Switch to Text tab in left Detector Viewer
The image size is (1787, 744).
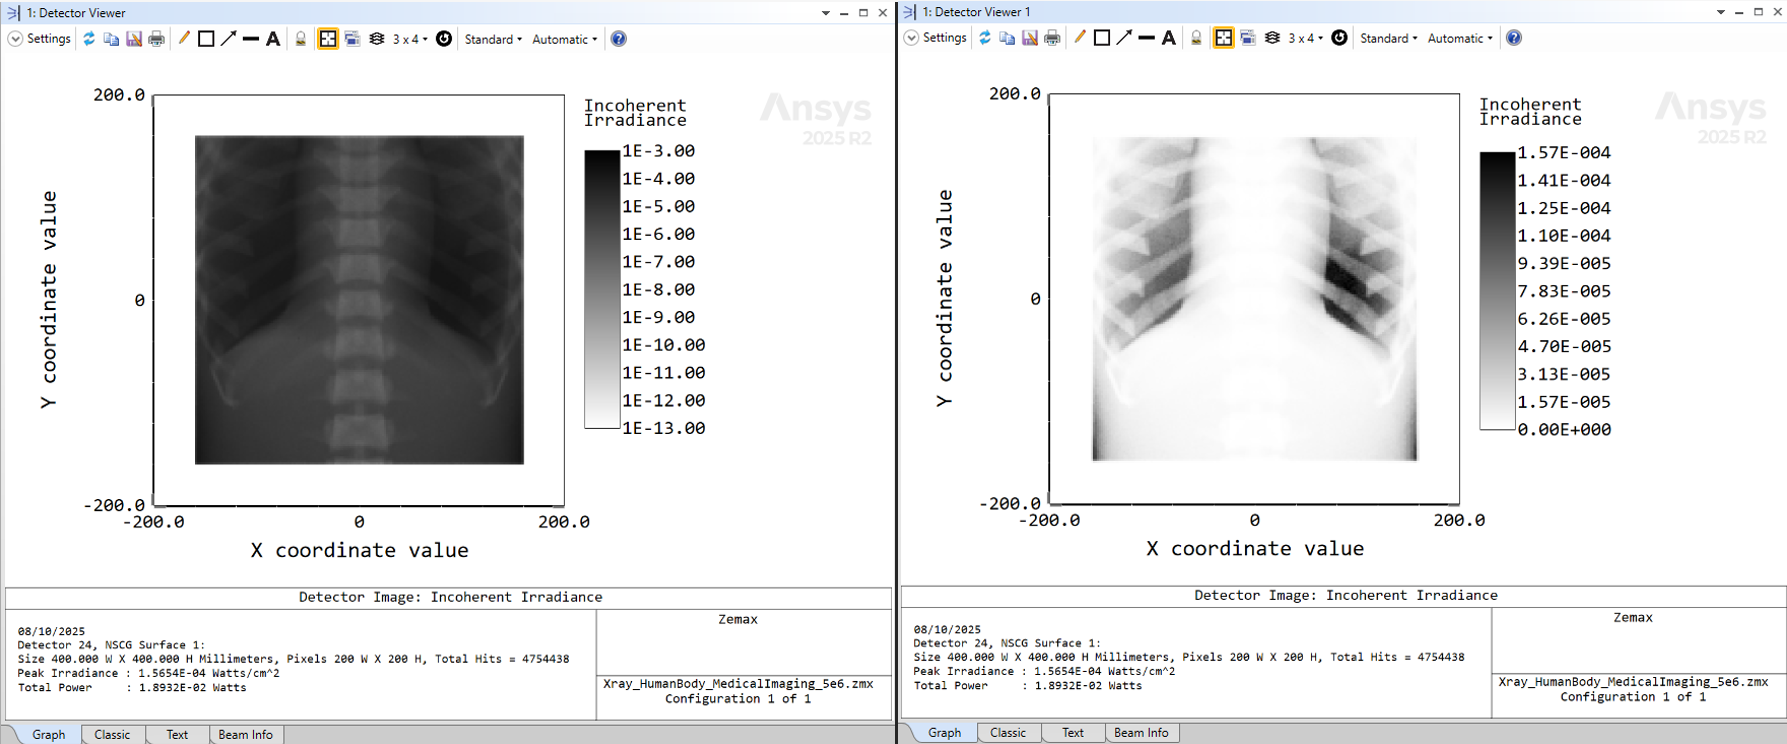177,734
